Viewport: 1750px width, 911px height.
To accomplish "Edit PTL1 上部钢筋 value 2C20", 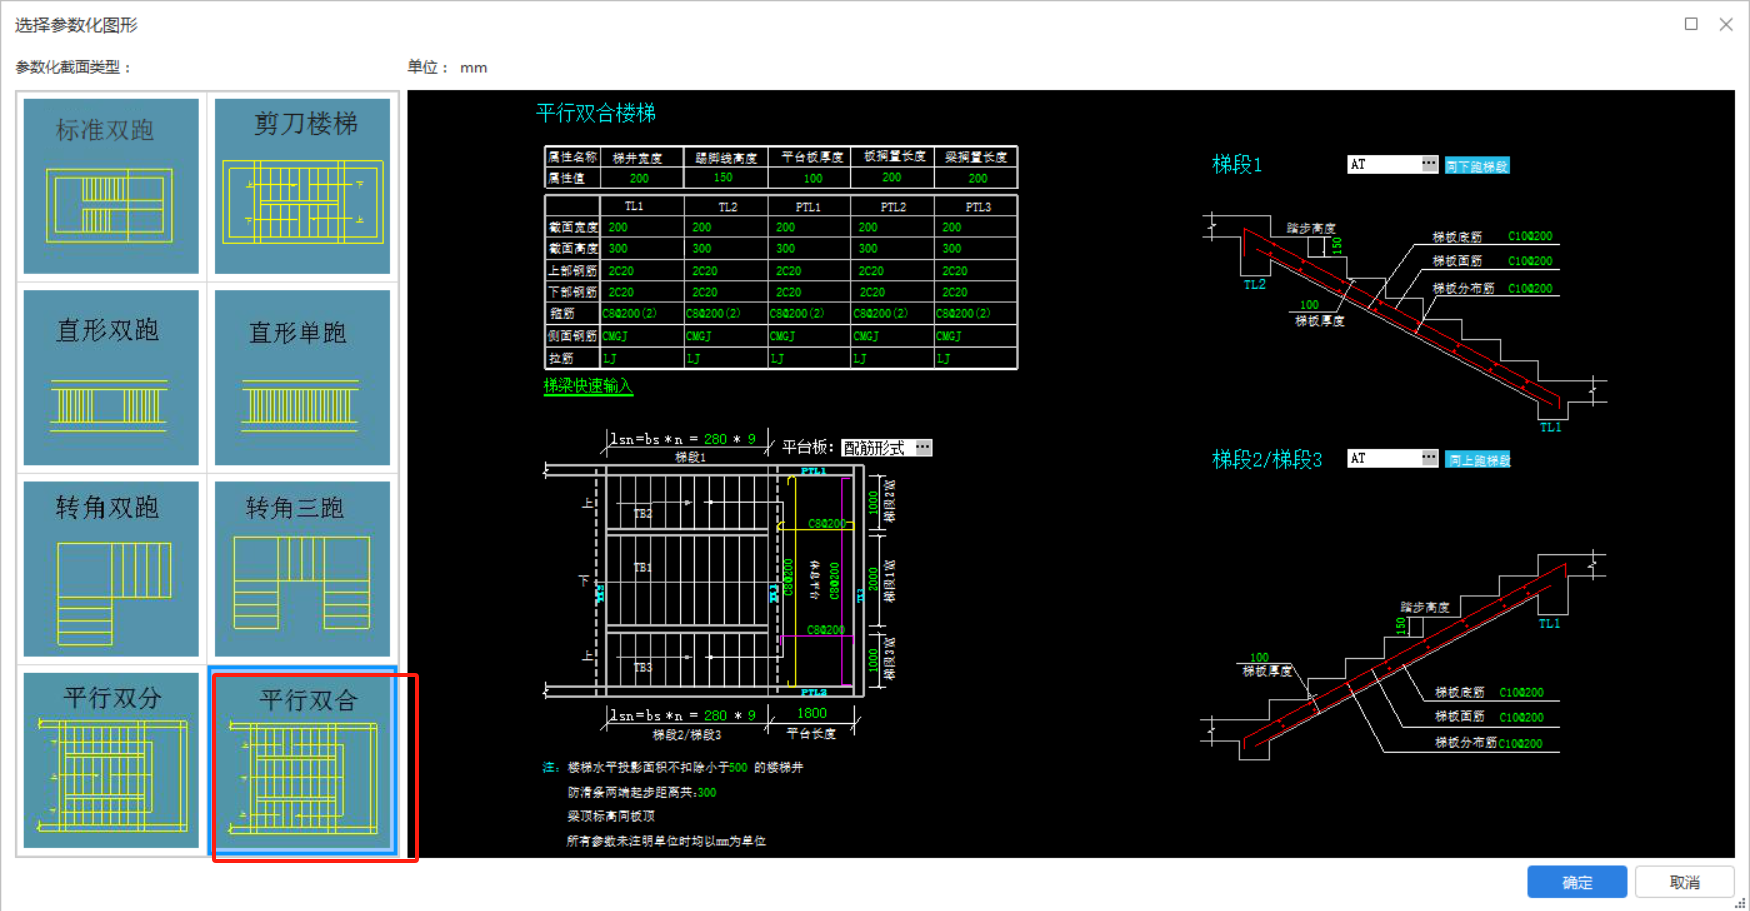I will 788,271.
